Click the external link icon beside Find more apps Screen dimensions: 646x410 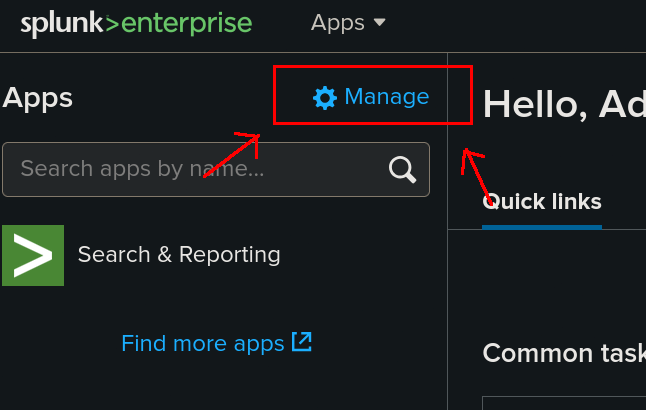click(302, 342)
